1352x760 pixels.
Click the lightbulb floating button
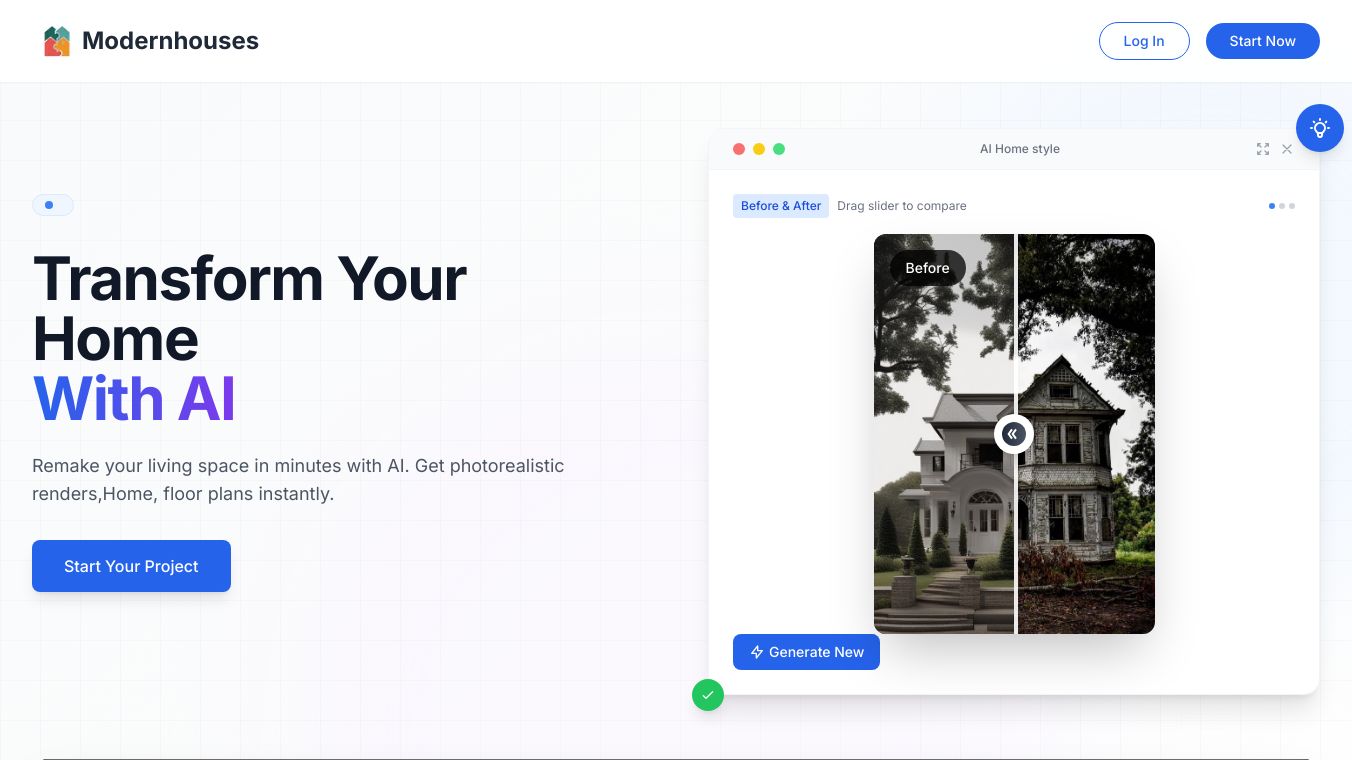pos(1320,128)
